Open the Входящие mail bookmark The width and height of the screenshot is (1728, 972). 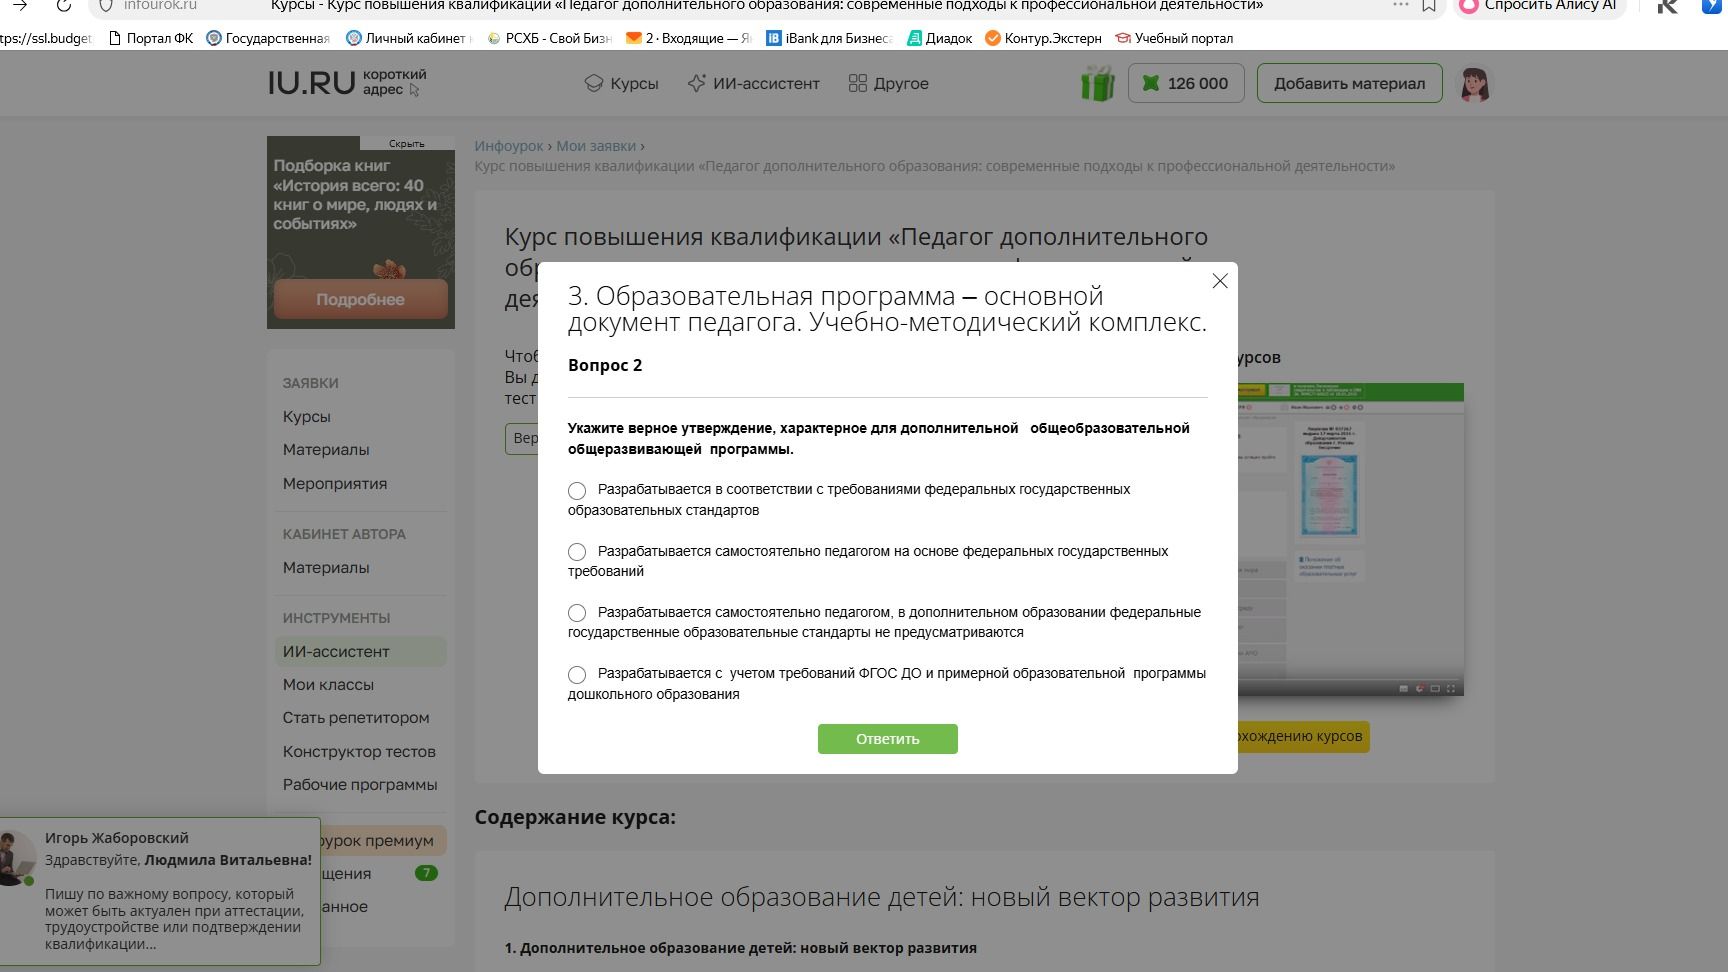(x=688, y=38)
